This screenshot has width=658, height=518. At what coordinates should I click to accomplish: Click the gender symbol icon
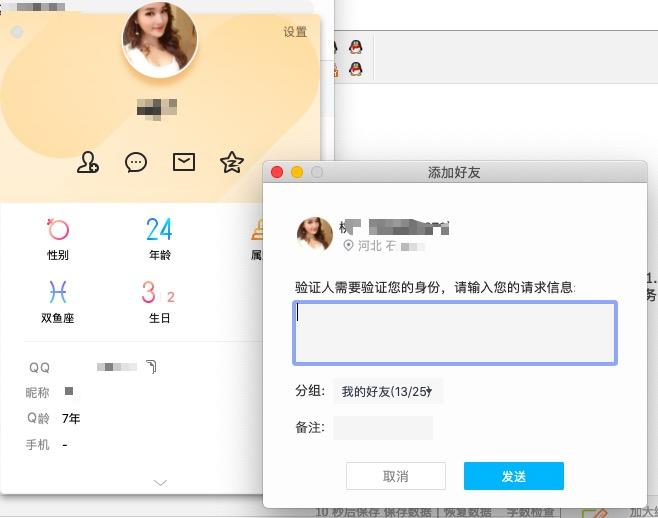[x=58, y=230]
